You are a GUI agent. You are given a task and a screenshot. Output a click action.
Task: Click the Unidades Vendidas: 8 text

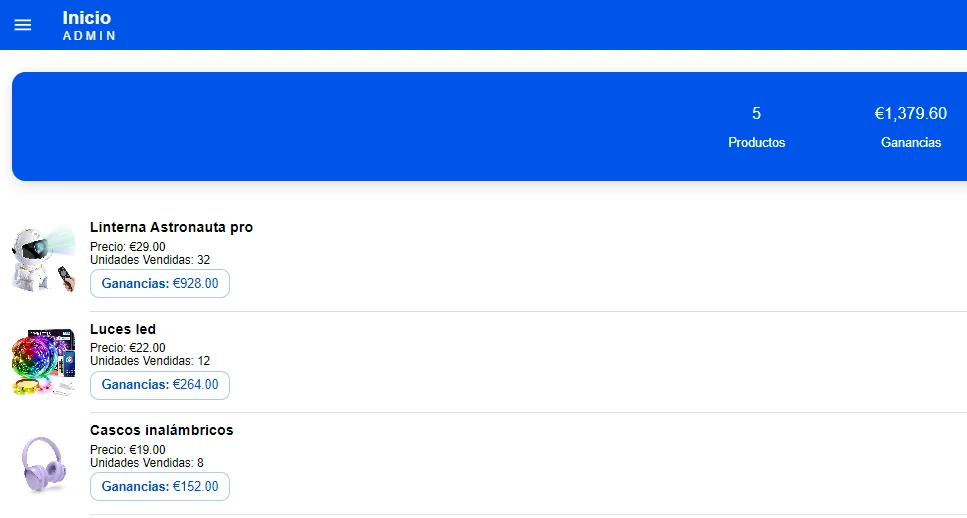pyautogui.click(x=147, y=463)
